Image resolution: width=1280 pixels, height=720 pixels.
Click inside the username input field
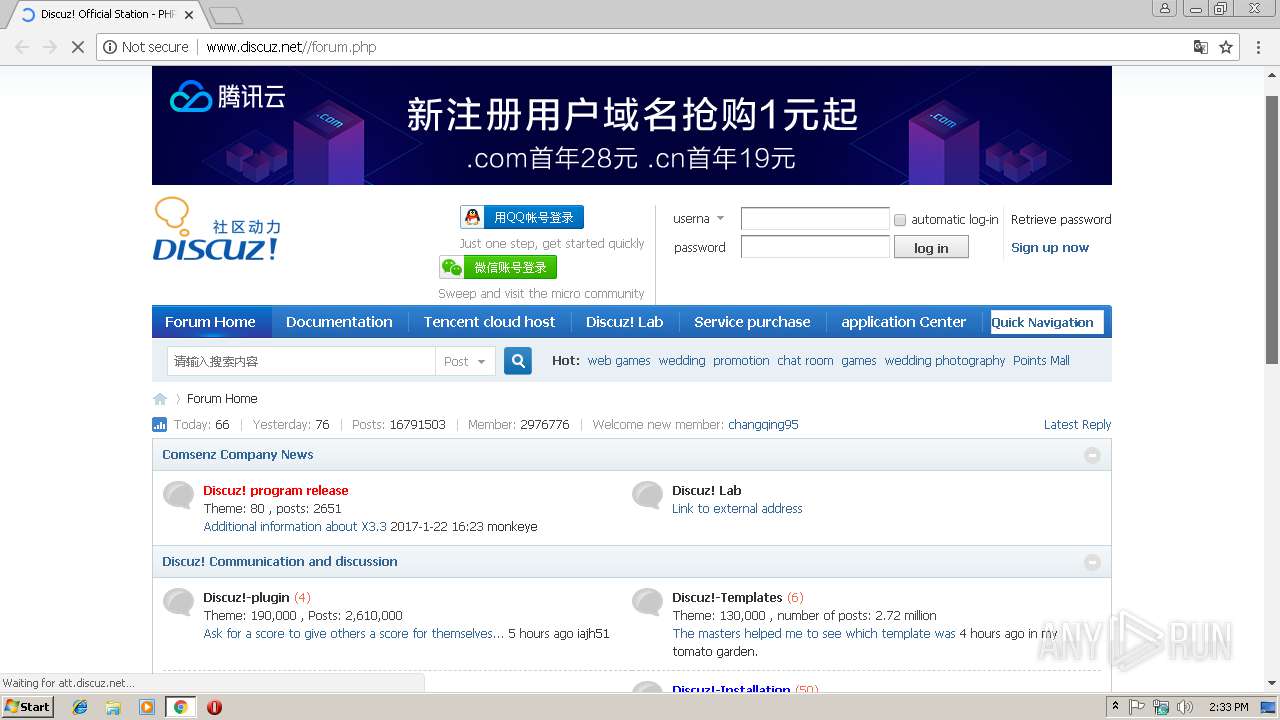click(x=815, y=219)
